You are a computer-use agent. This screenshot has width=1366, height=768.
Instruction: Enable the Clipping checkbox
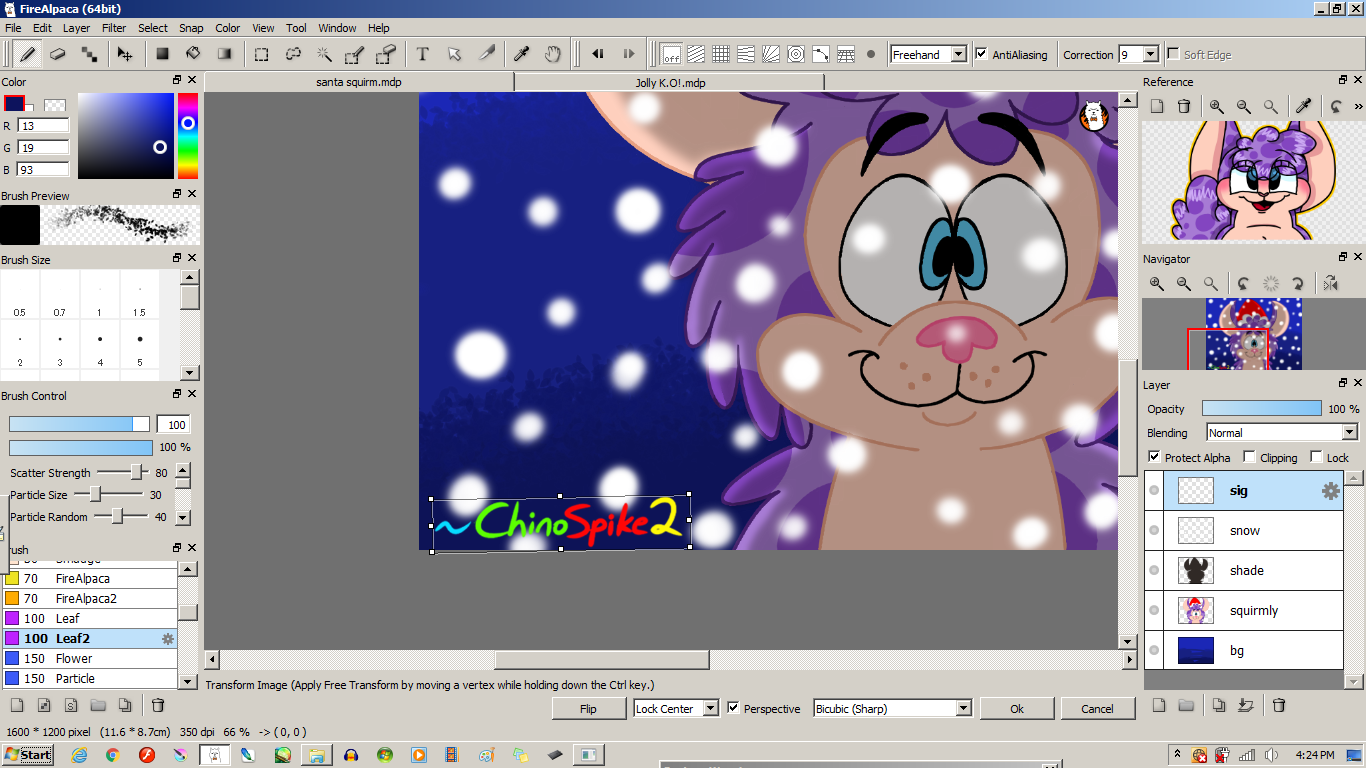pyautogui.click(x=1250, y=457)
